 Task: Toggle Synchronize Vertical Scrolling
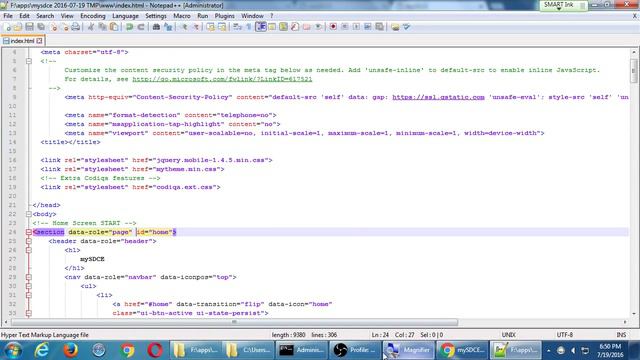point(210,27)
